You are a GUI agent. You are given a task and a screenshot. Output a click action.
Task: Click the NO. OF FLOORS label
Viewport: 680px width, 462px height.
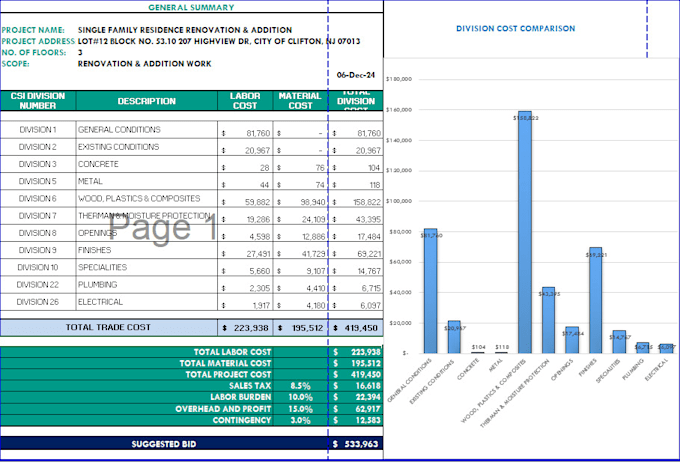[x=34, y=52]
